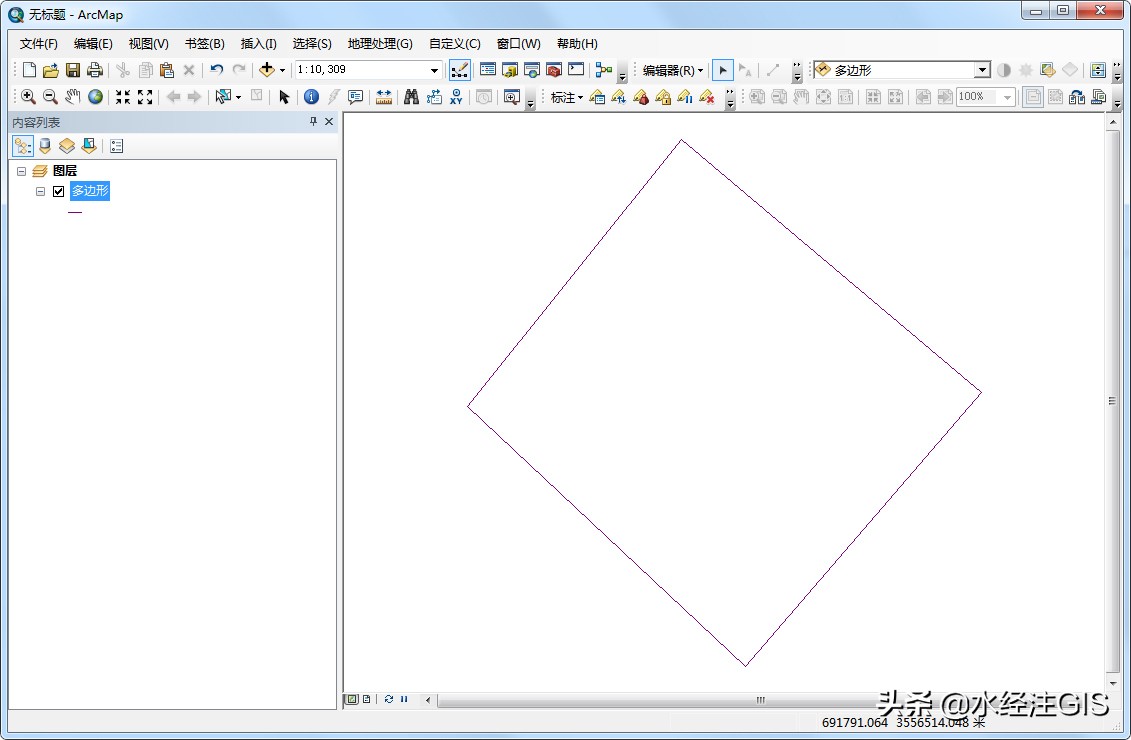Open the 帮助(H) menu
1131x740 pixels.
(x=577, y=43)
